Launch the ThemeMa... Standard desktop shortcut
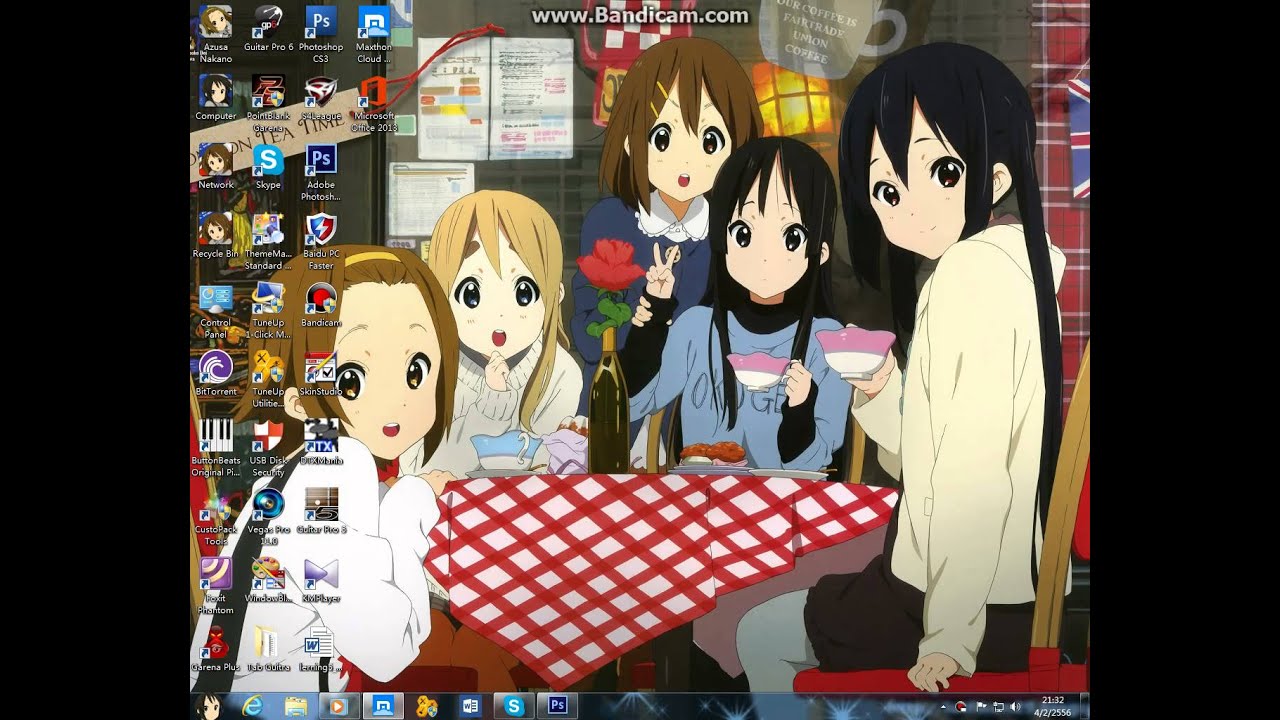The image size is (1280, 720). coord(268,241)
